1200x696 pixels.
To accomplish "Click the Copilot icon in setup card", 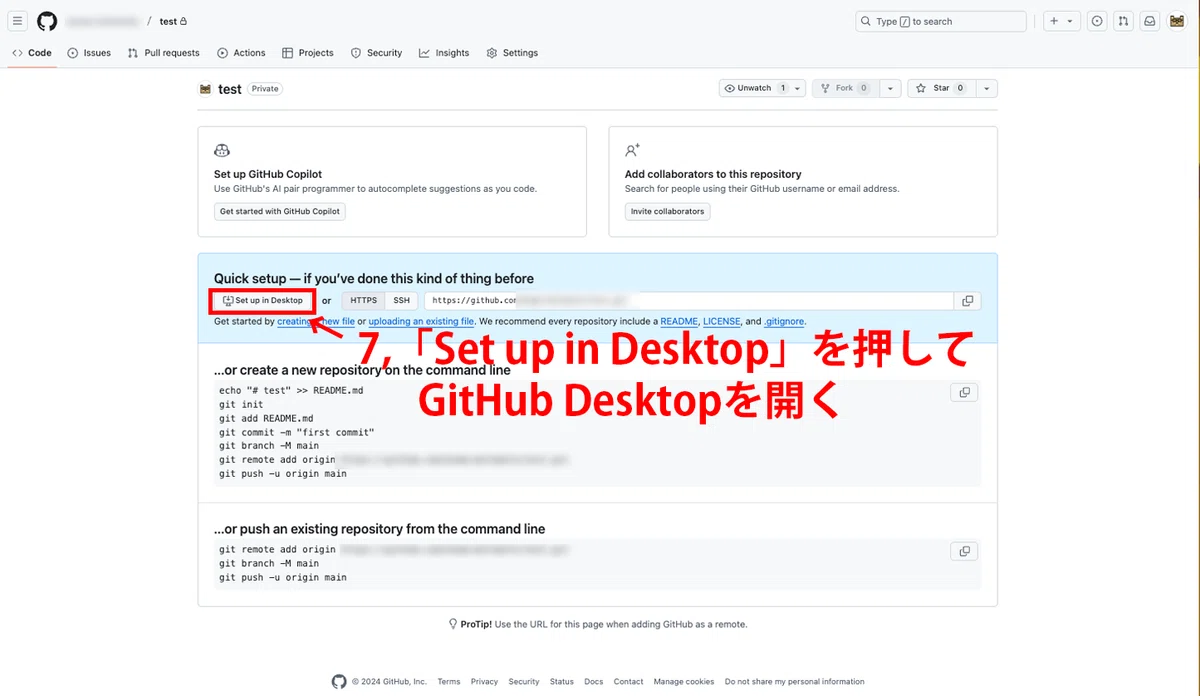I will (222, 150).
